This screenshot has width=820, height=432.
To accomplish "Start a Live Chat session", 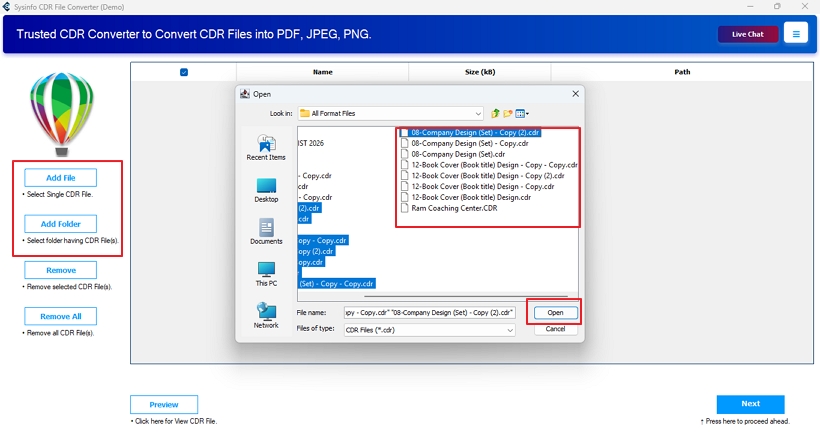I will pos(748,34).
